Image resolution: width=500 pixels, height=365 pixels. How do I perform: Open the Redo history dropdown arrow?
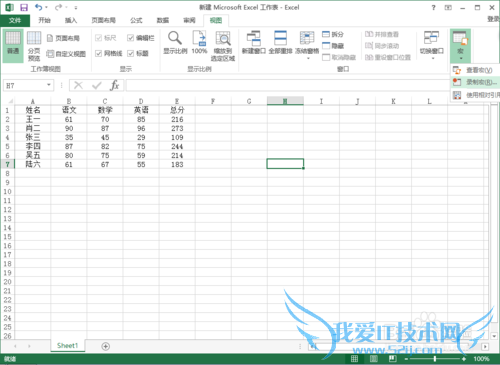point(66,7)
